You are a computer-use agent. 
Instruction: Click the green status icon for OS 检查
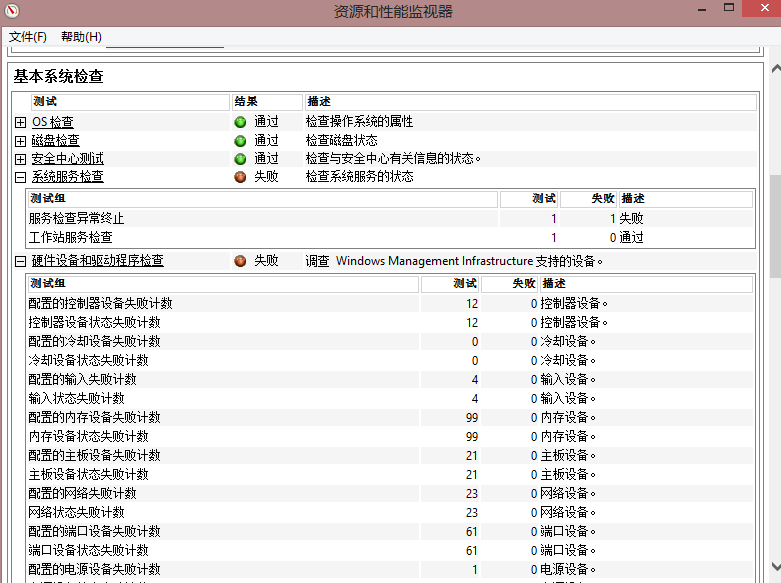click(240, 122)
